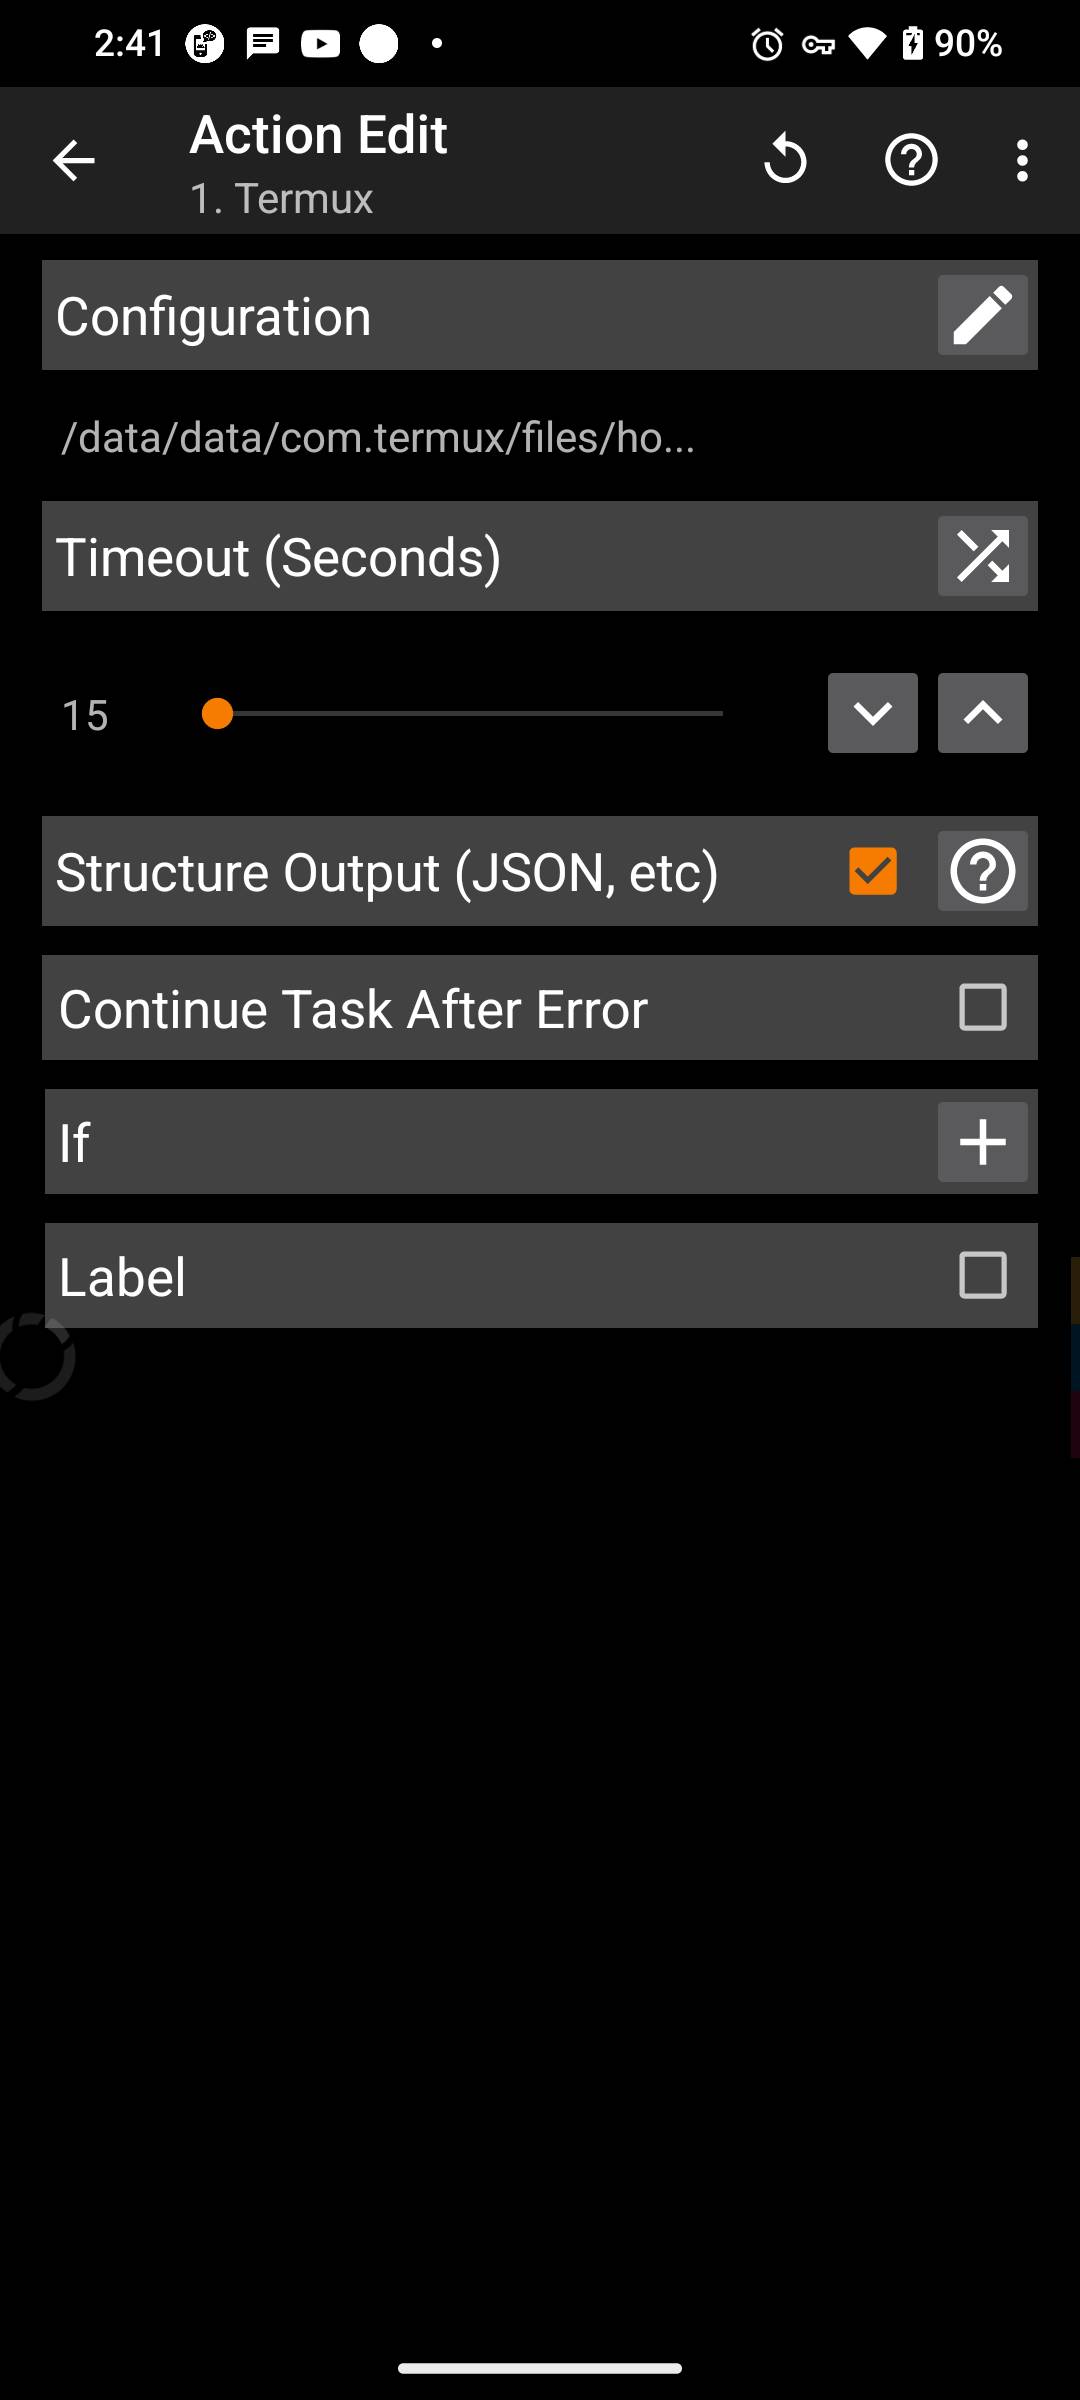Image resolution: width=1080 pixels, height=2400 pixels.
Task: Tap the back arrow in header
Action: (x=73, y=160)
